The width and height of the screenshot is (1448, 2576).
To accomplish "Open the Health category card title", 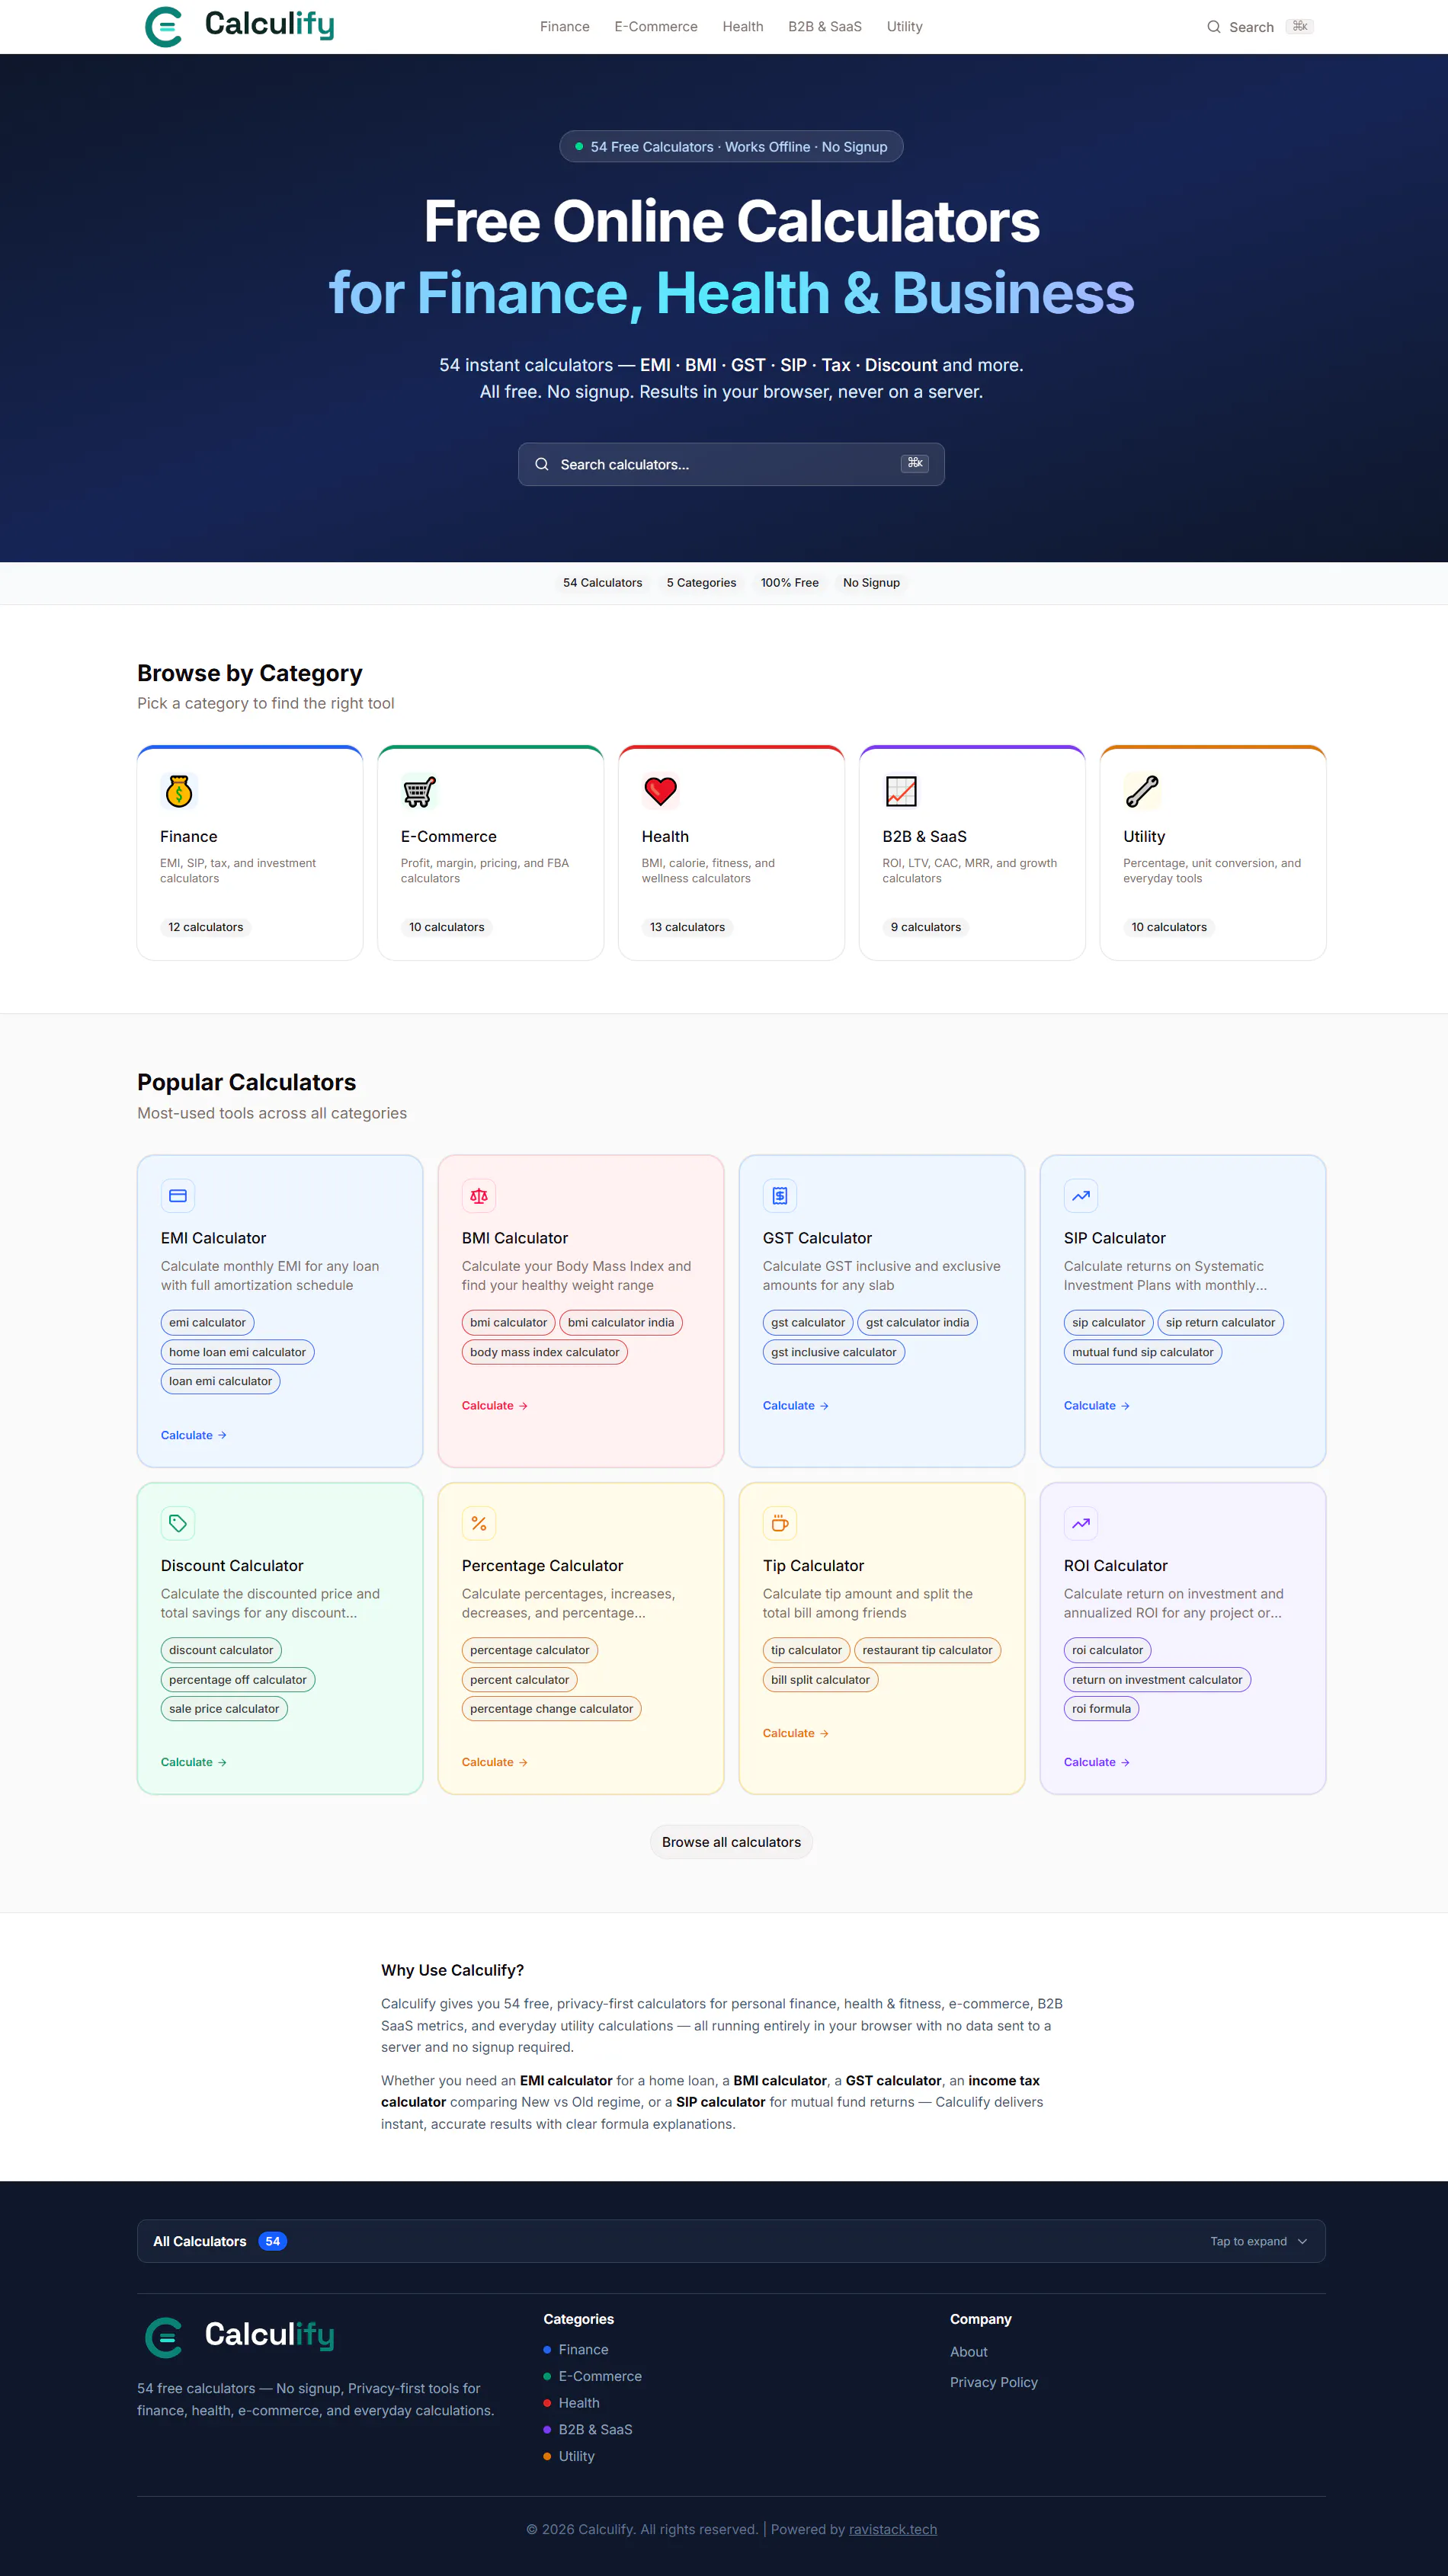I will coord(665,836).
